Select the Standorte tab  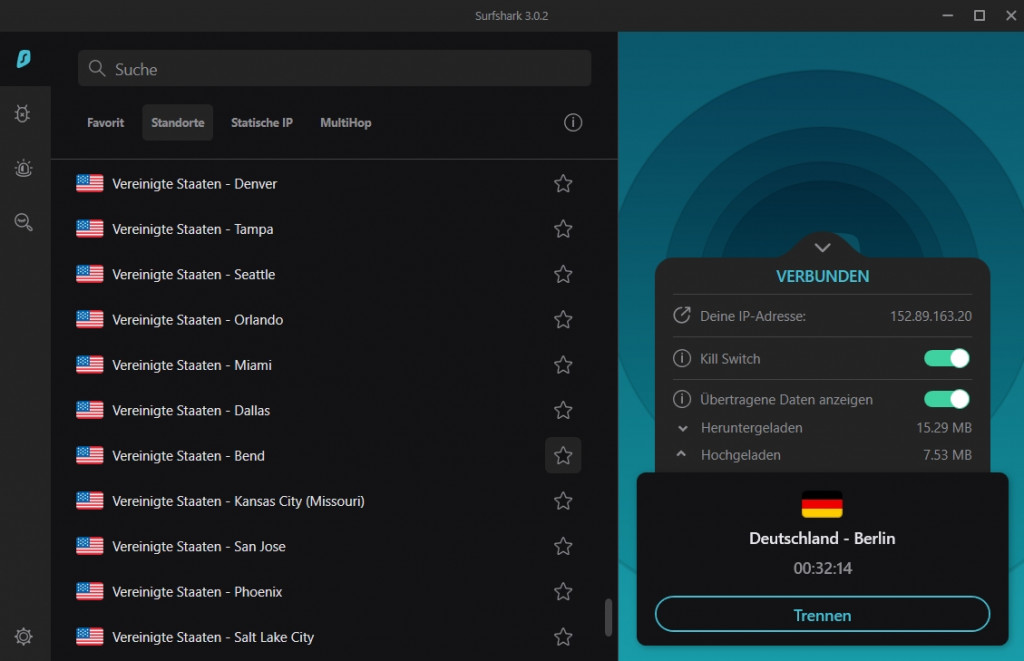[178, 123]
